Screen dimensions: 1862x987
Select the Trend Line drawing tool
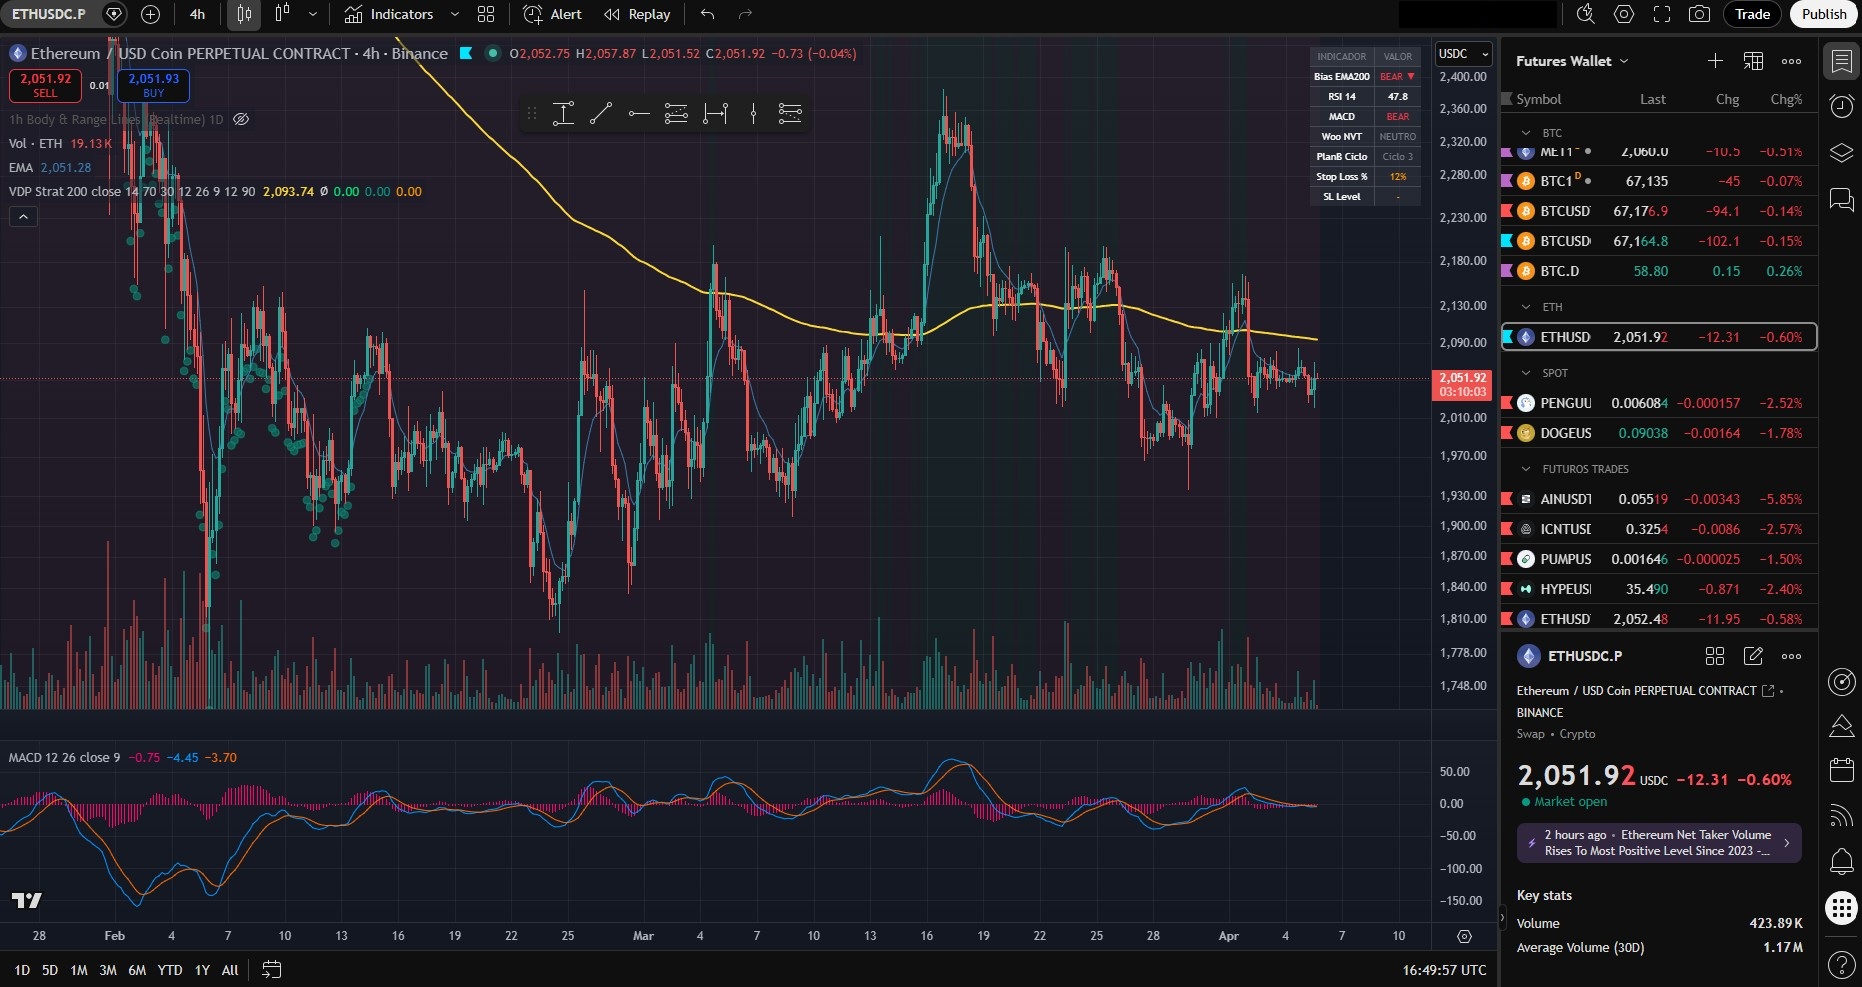click(601, 113)
